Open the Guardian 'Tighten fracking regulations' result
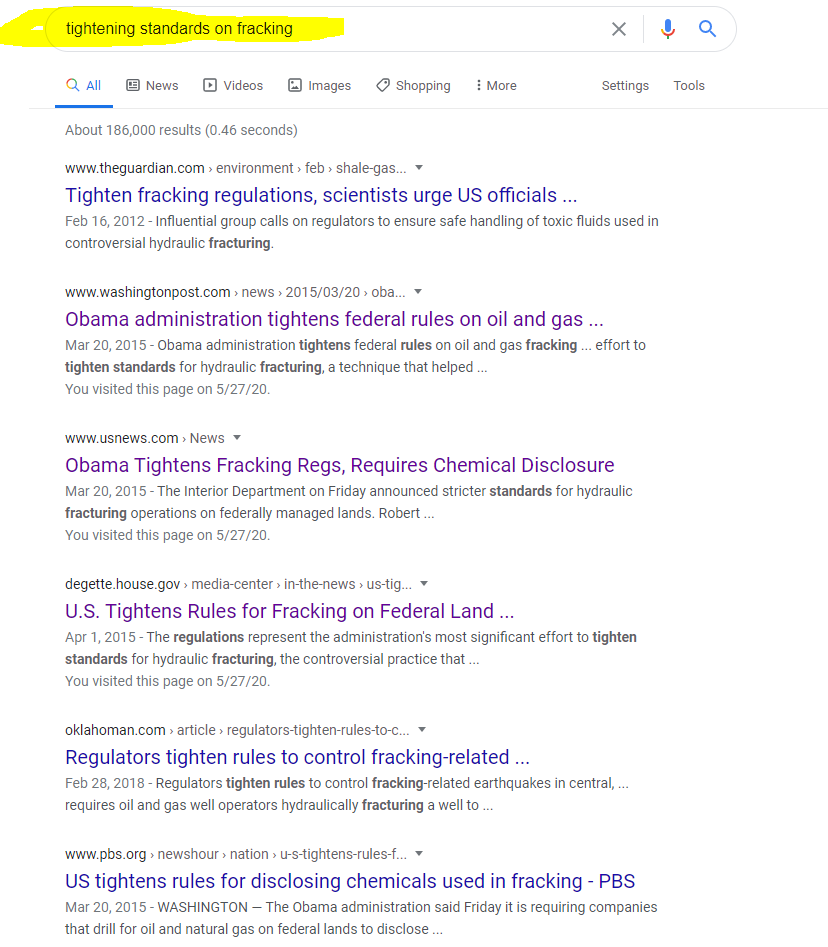828x947 pixels. 321,195
